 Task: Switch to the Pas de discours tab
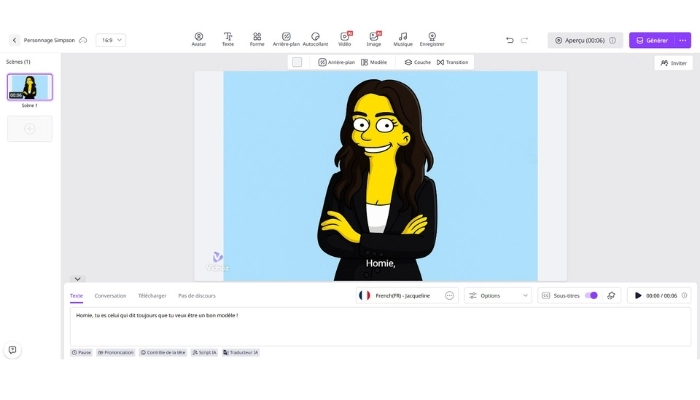point(197,296)
